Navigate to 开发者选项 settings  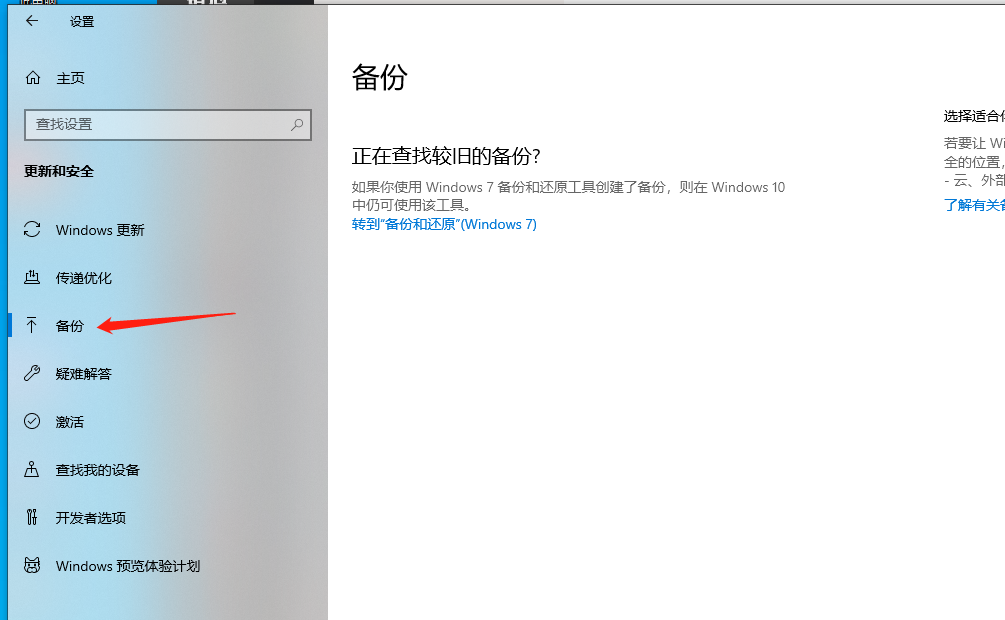pos(90,518)
